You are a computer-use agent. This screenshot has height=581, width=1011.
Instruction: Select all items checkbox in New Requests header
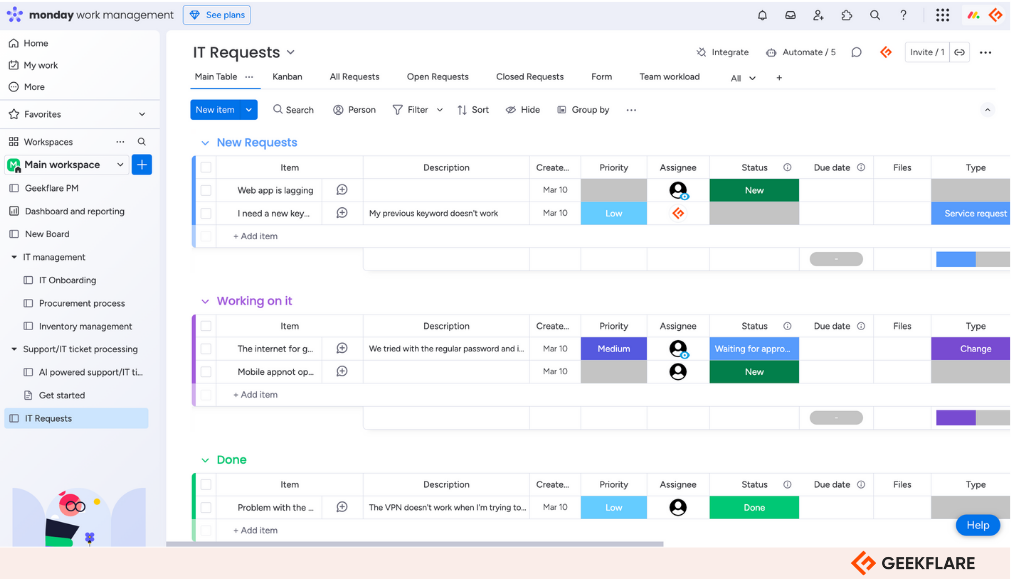[x=206, y=168]
